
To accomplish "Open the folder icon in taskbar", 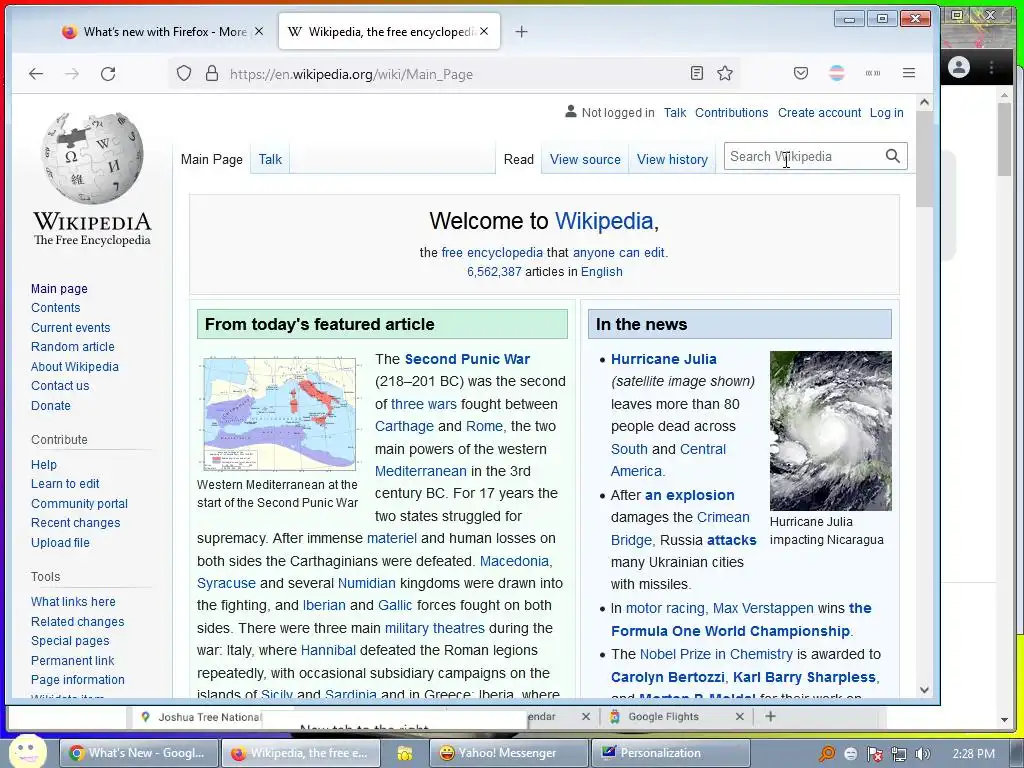I will point(405,754).
